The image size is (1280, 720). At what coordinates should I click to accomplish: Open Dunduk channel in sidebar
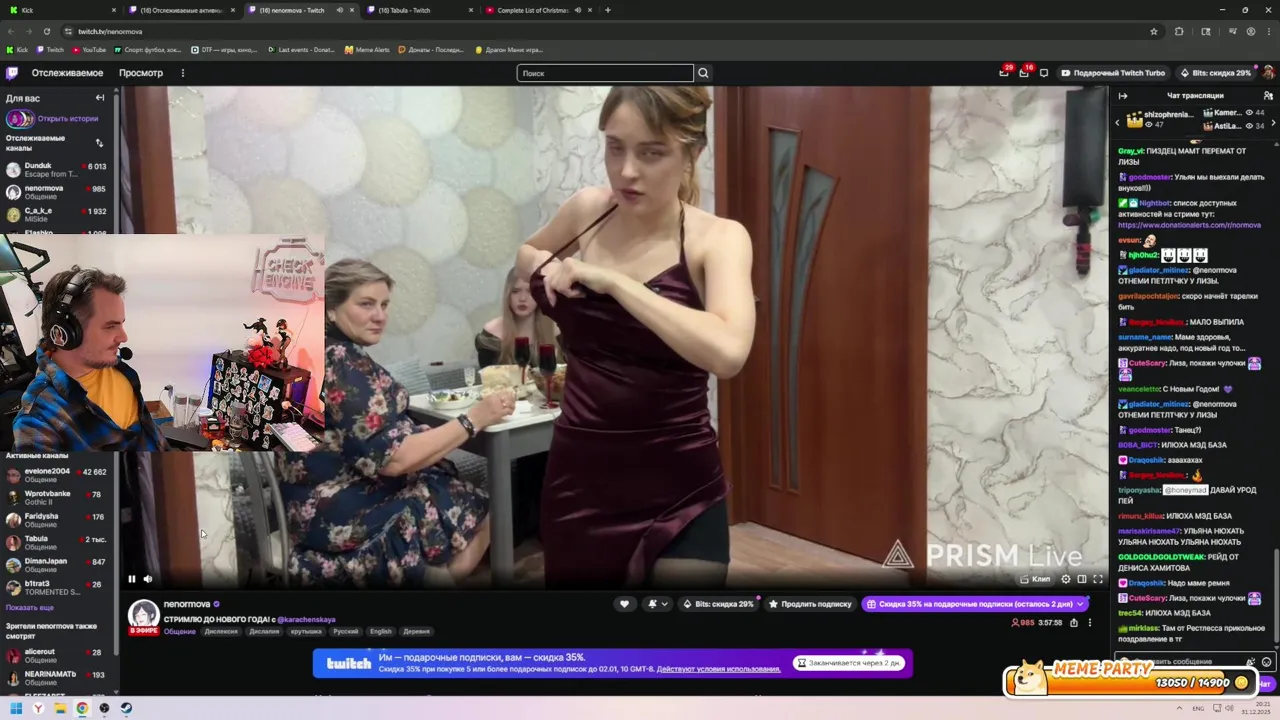(x=56, y=170)
